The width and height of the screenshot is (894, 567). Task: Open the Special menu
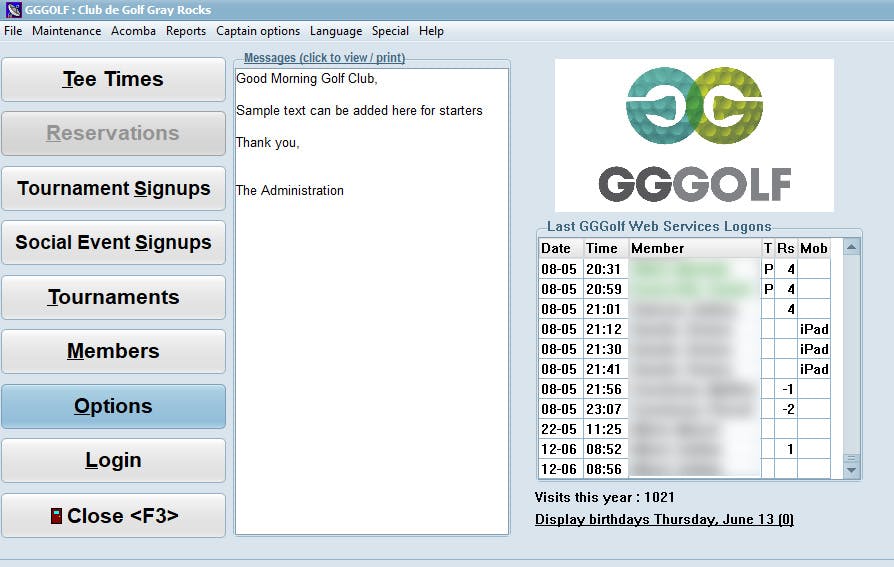click(390, 31)
